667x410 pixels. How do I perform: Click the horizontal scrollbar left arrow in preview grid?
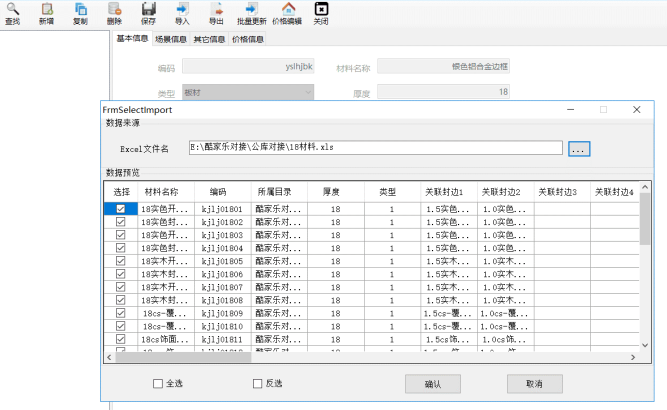109,357
